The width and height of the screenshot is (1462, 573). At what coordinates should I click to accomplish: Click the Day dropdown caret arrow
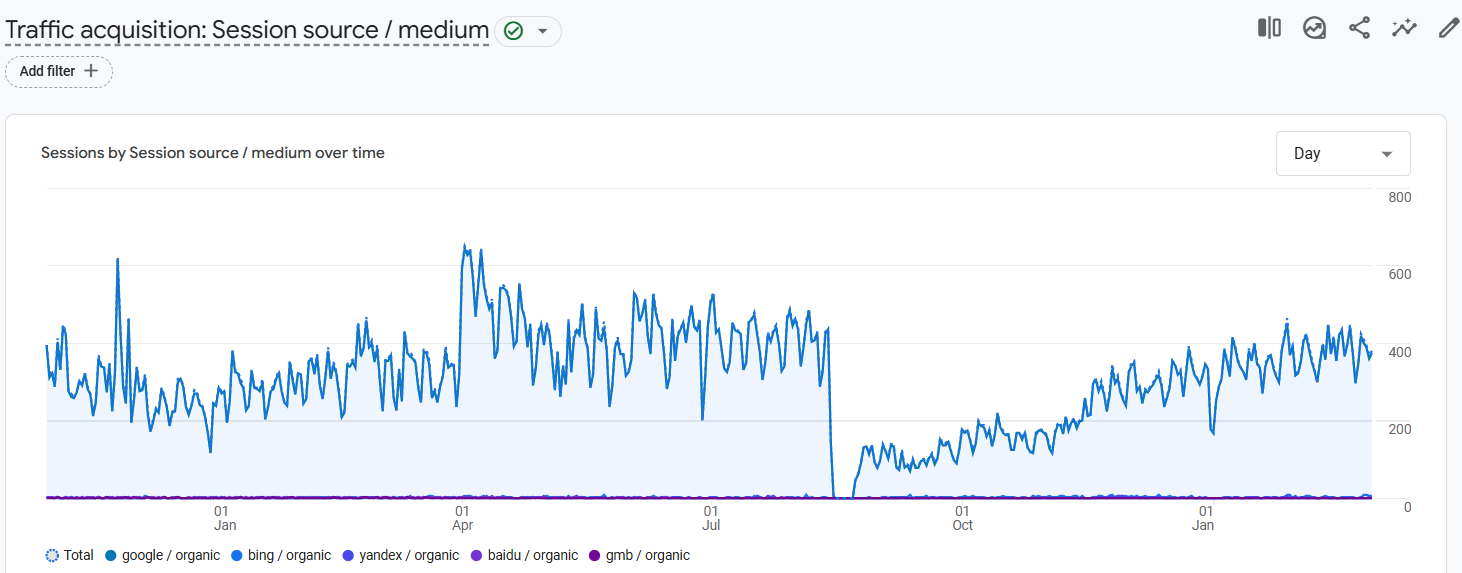[x=1387, y=154]
